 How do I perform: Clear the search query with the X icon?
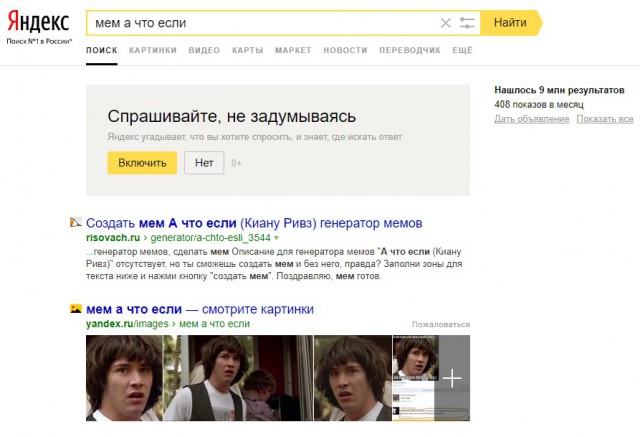446,22
